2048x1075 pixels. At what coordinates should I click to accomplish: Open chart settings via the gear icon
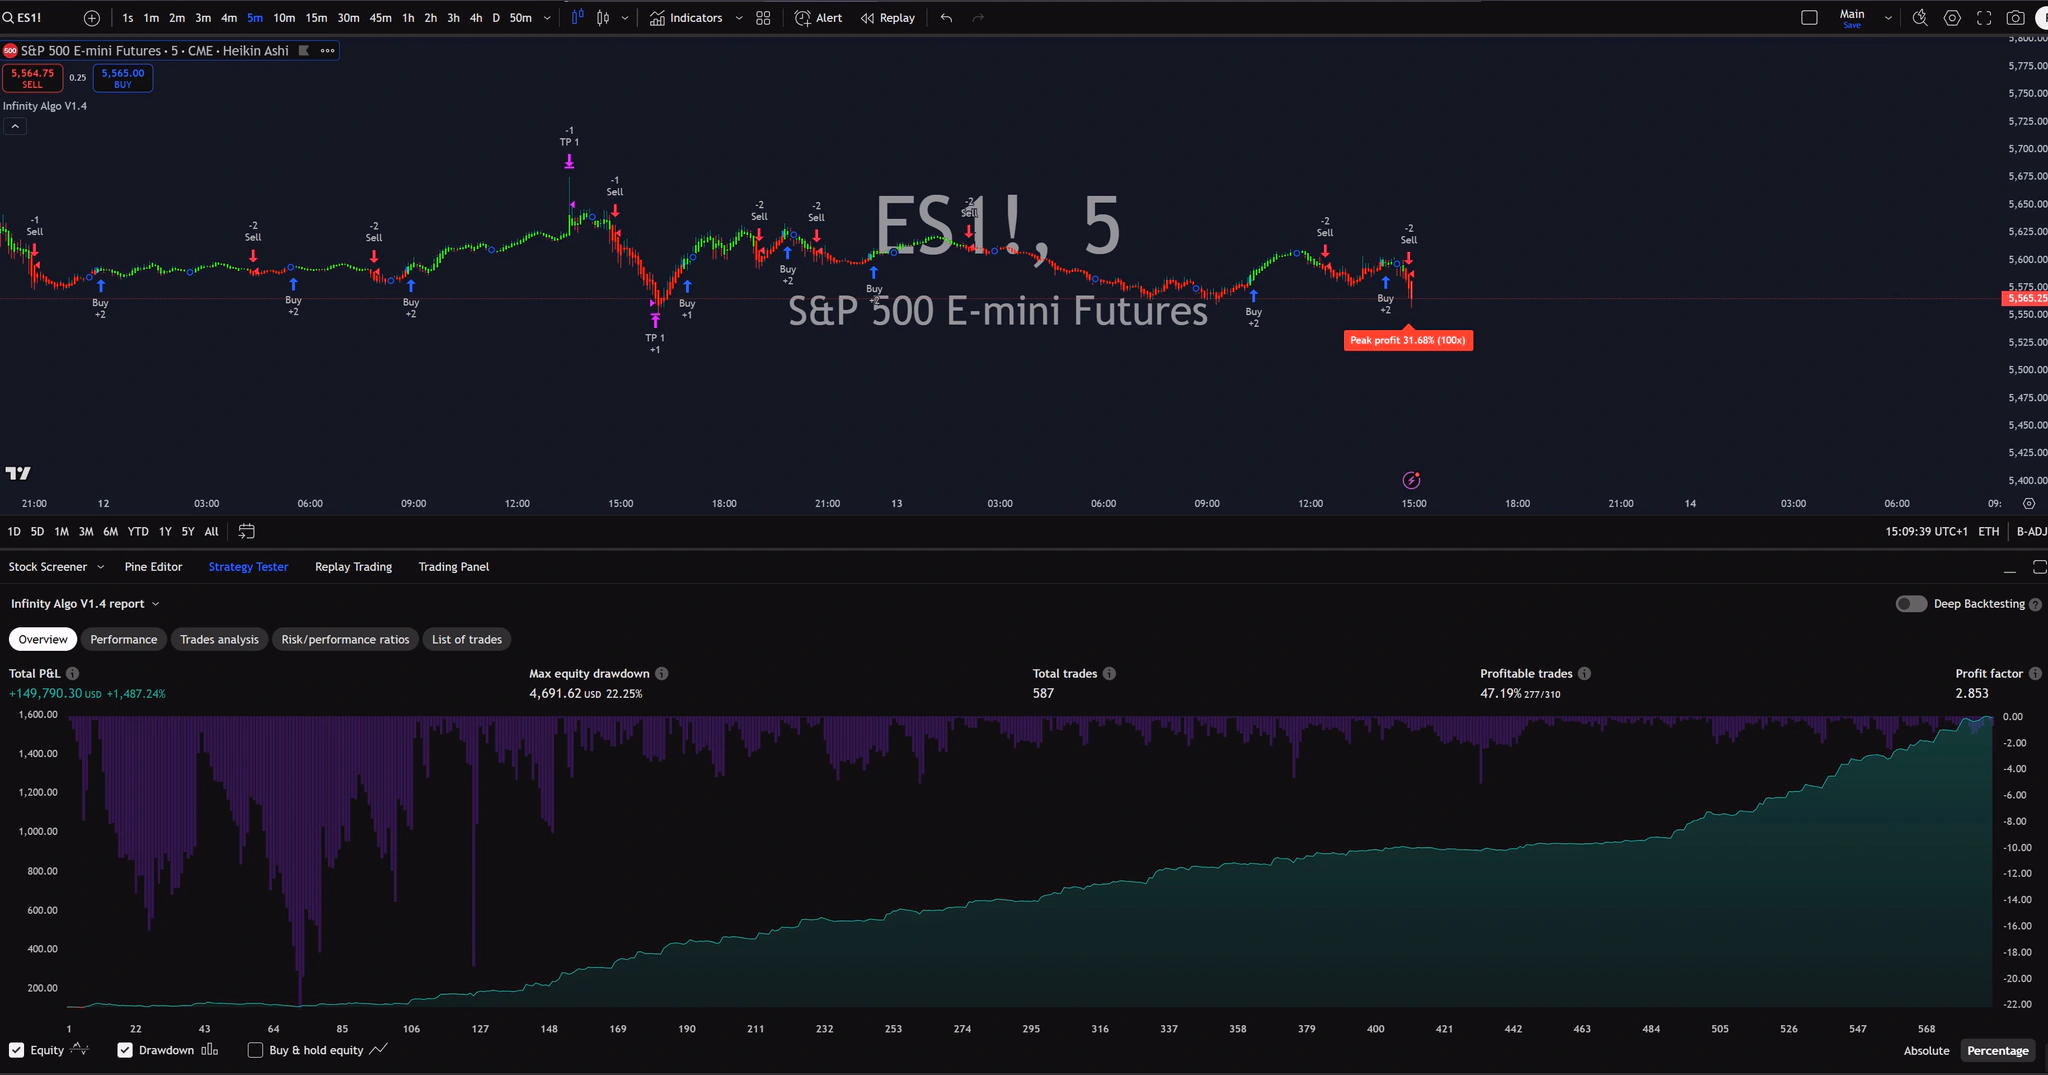click(1952, 17)
